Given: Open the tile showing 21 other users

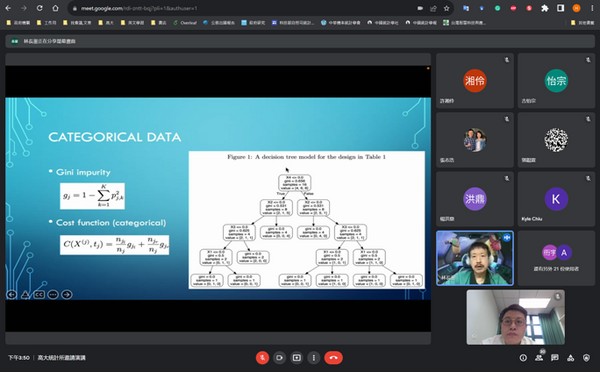Looking at the screenshot, I should coord(556,258).
